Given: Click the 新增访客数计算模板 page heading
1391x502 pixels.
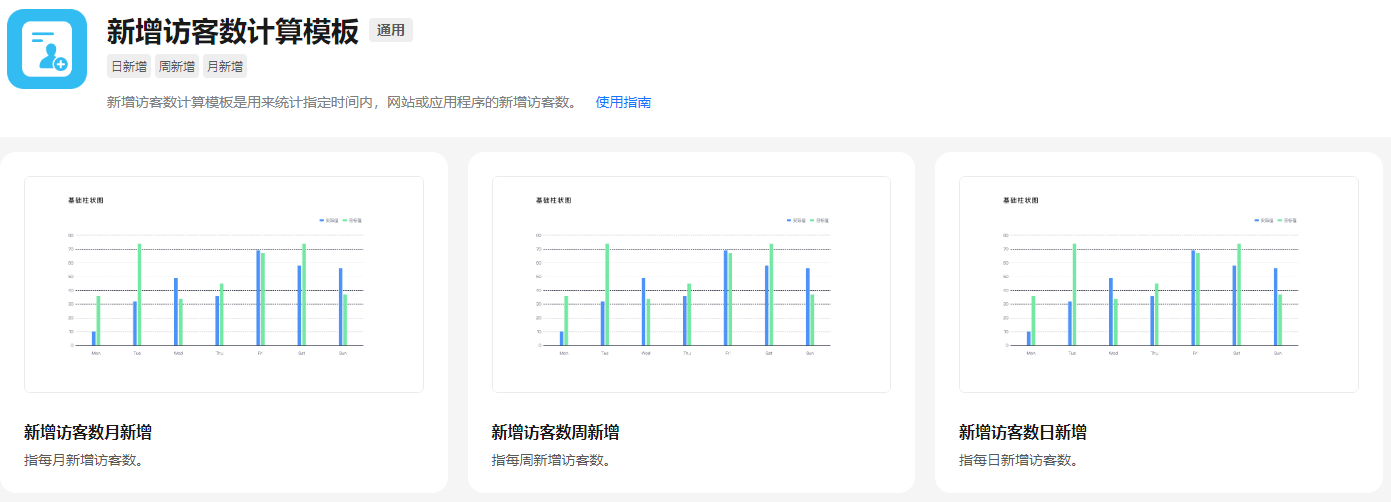Looking at the screenshot, I should 232,32.
